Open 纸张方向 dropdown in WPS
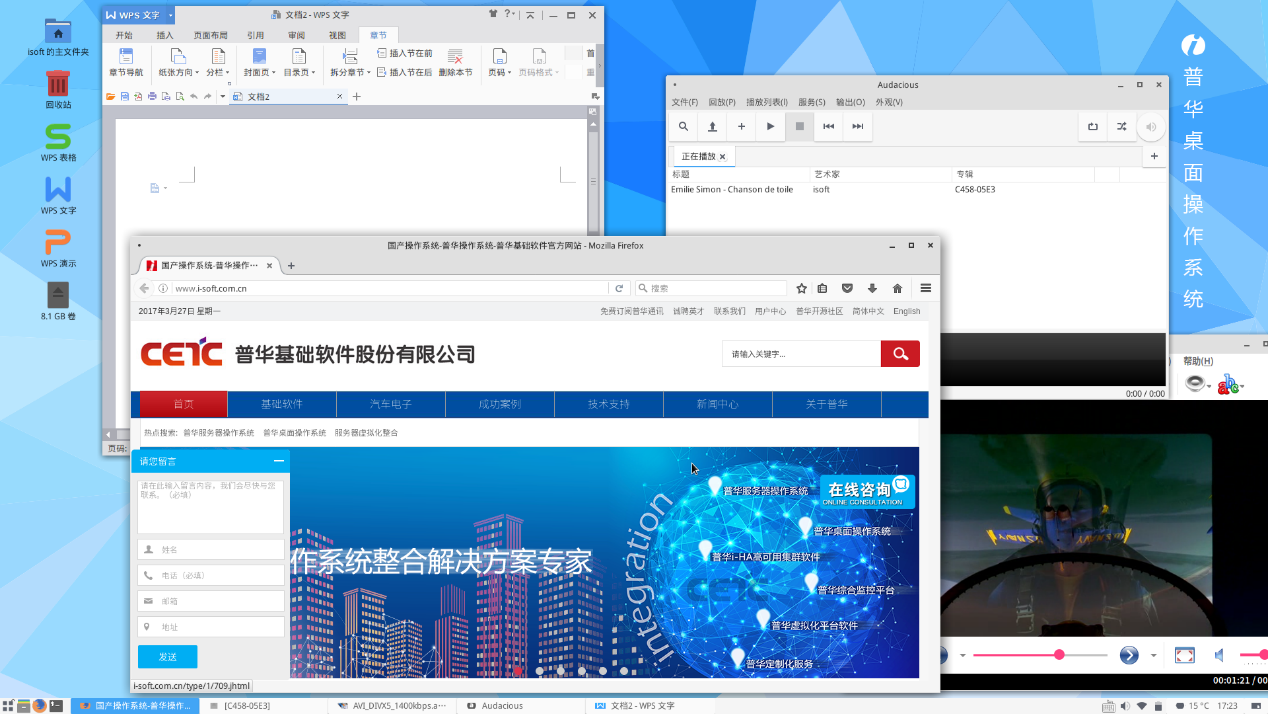This screenshot has width=1268, height=714. 179,62
